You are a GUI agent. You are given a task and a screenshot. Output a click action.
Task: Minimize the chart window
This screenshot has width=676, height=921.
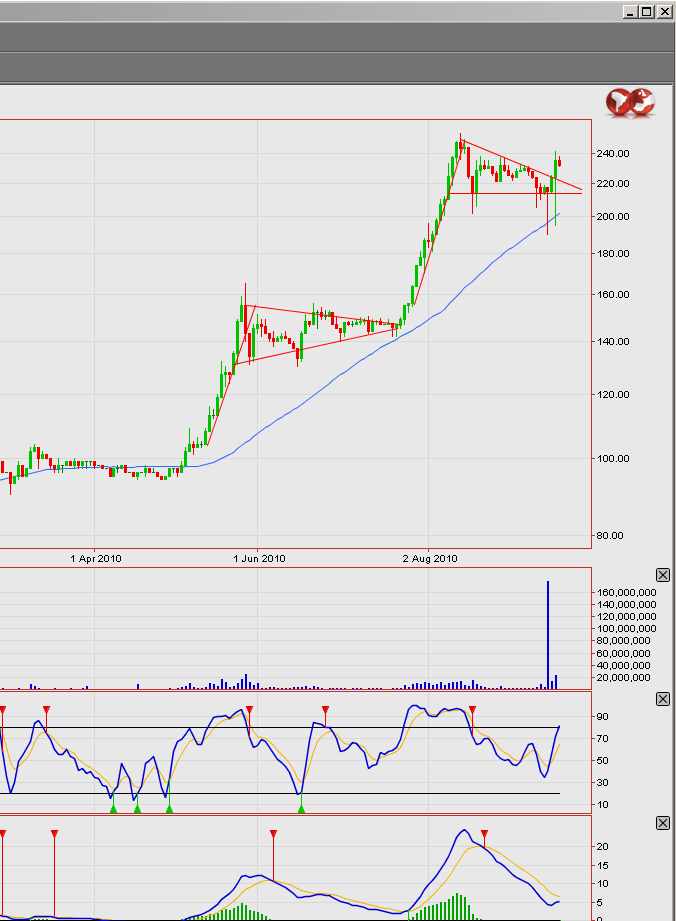630,12
